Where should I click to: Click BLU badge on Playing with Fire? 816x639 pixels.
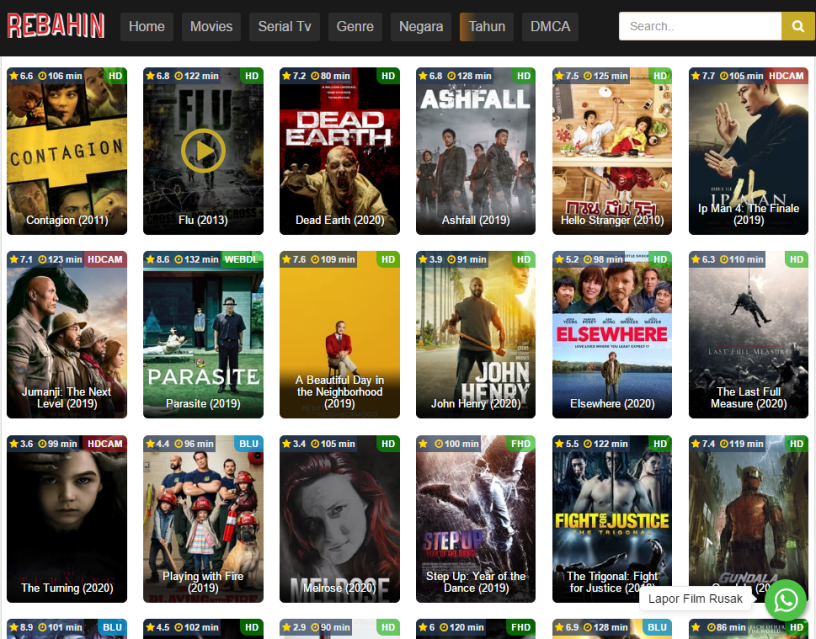(248, 444)
